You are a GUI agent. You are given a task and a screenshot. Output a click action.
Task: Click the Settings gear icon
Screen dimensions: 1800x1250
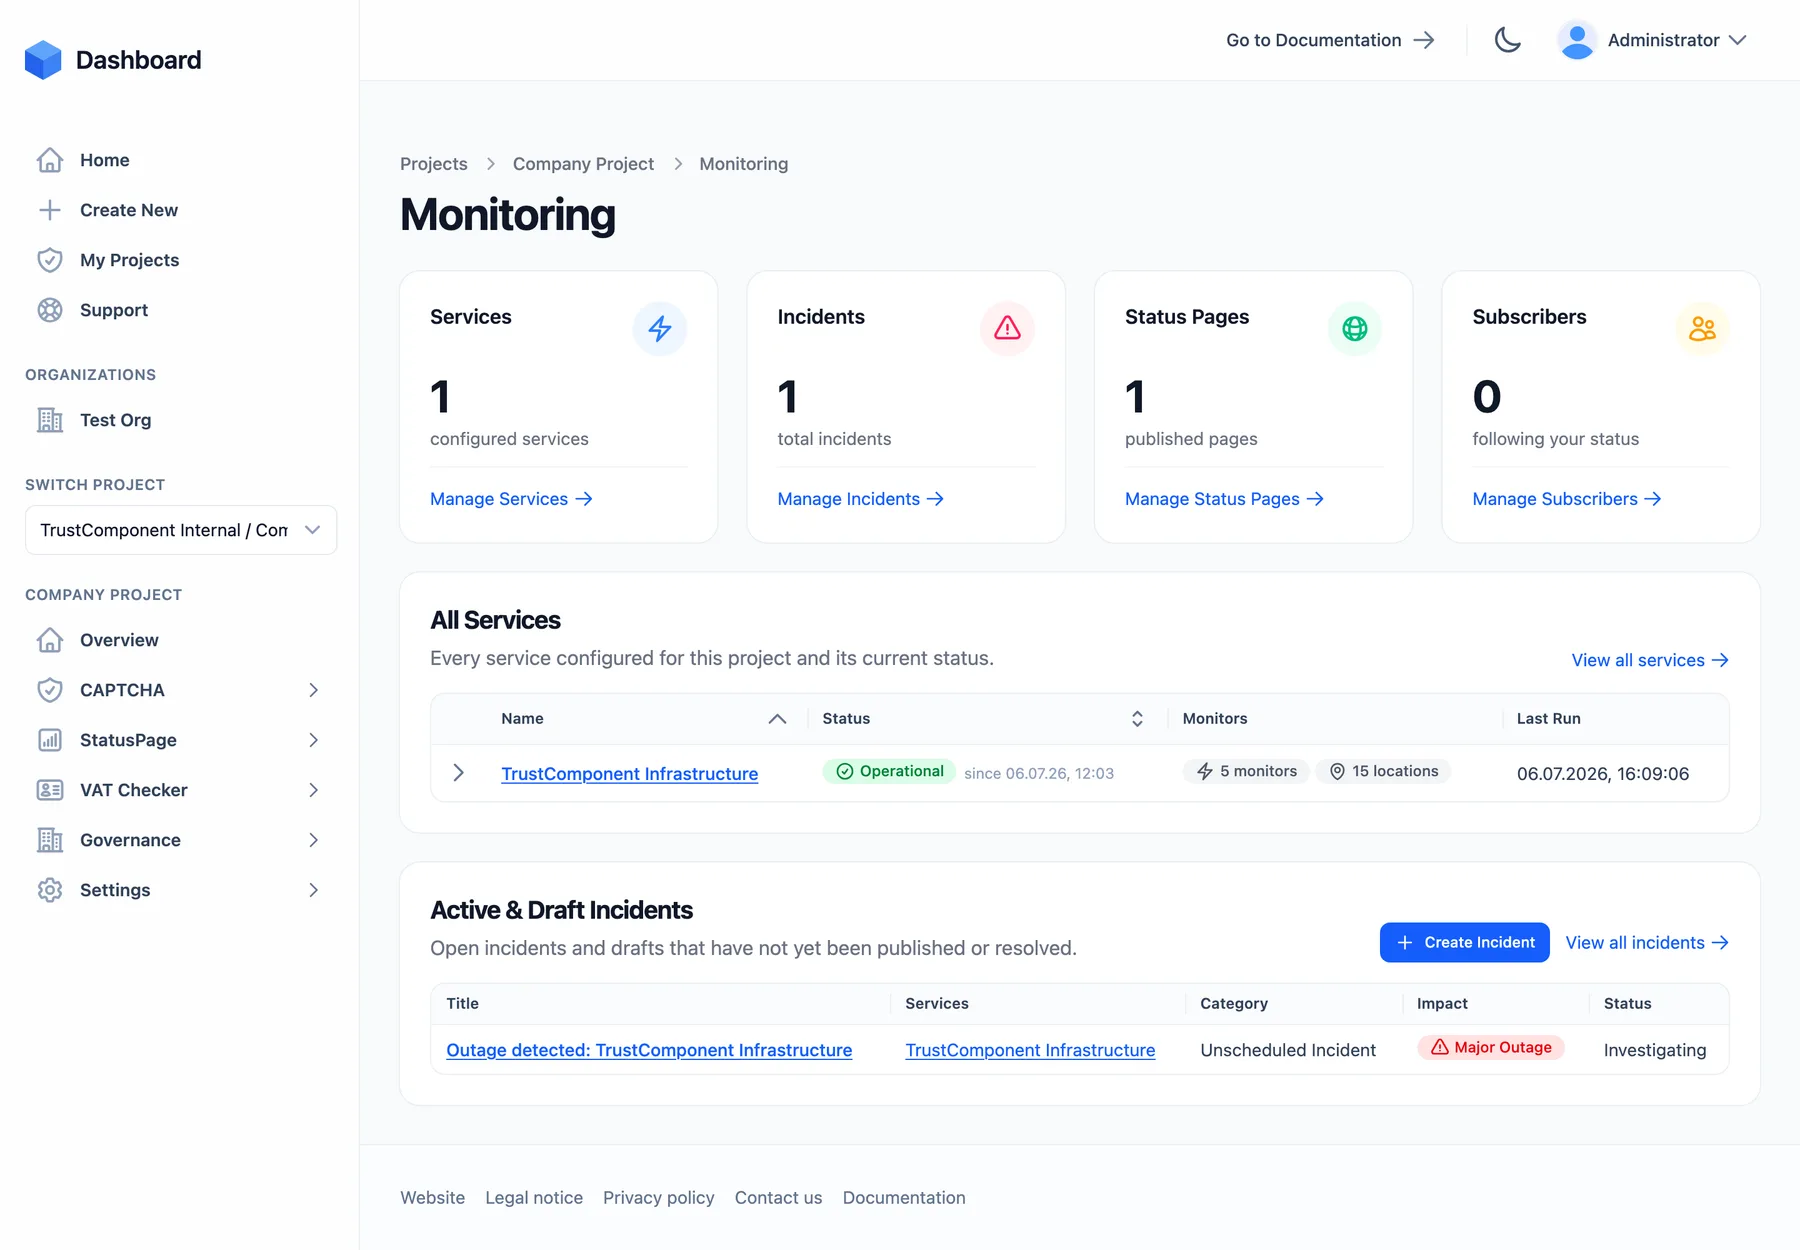50,890
